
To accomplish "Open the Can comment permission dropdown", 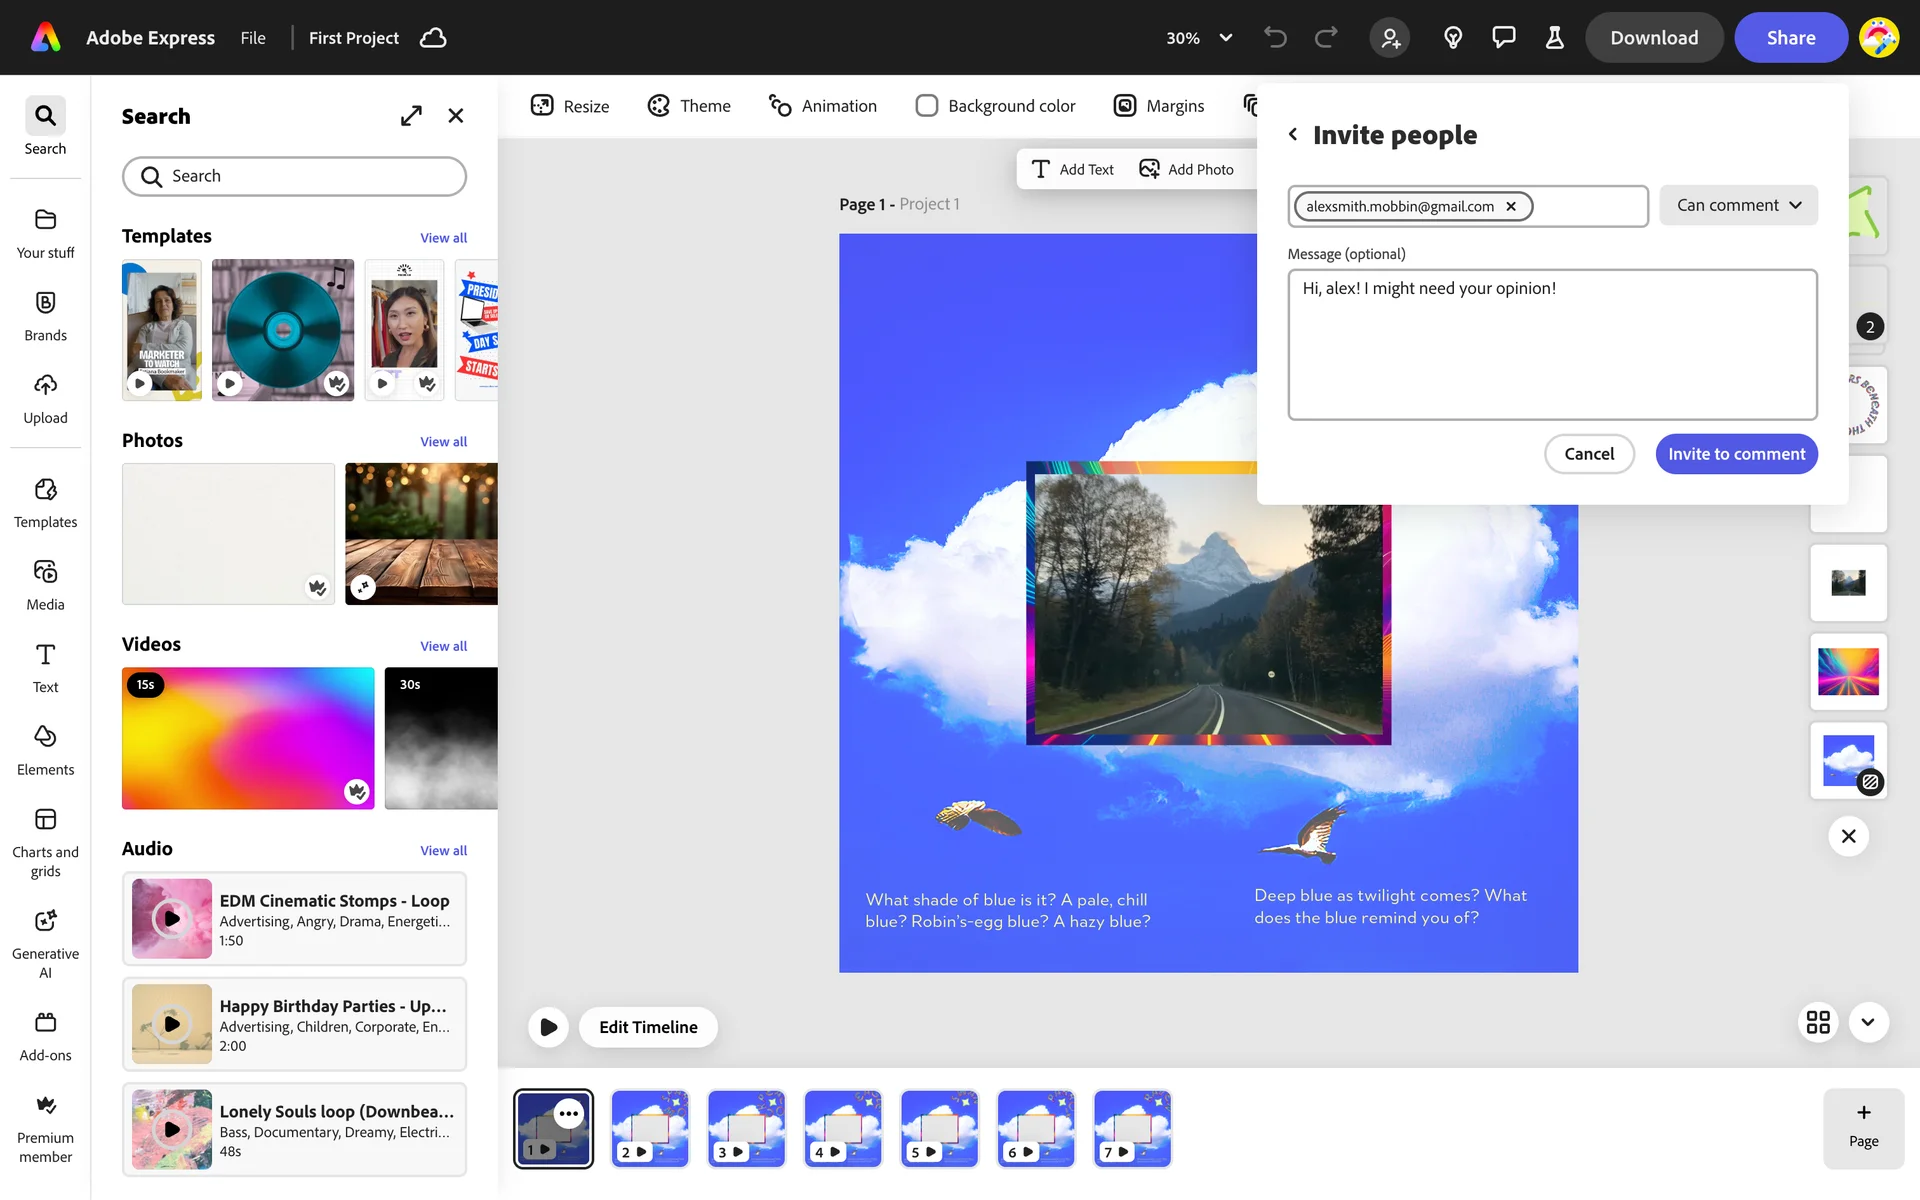I will click(x=1738, y=205).
